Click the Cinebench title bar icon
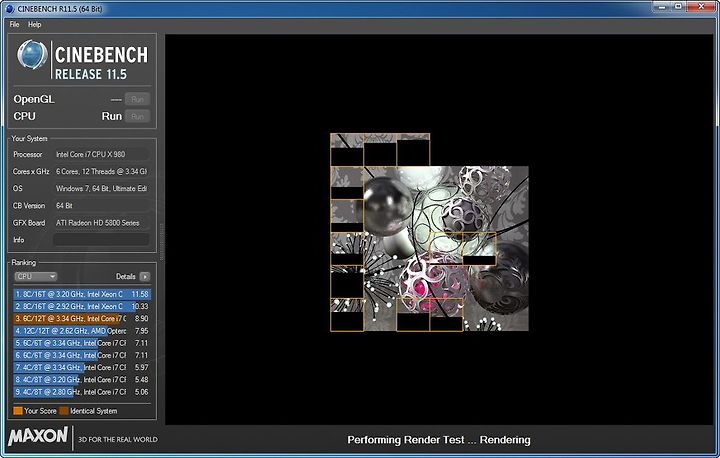The width and height of the screenshot is (720, 458). tap(10, 9)
